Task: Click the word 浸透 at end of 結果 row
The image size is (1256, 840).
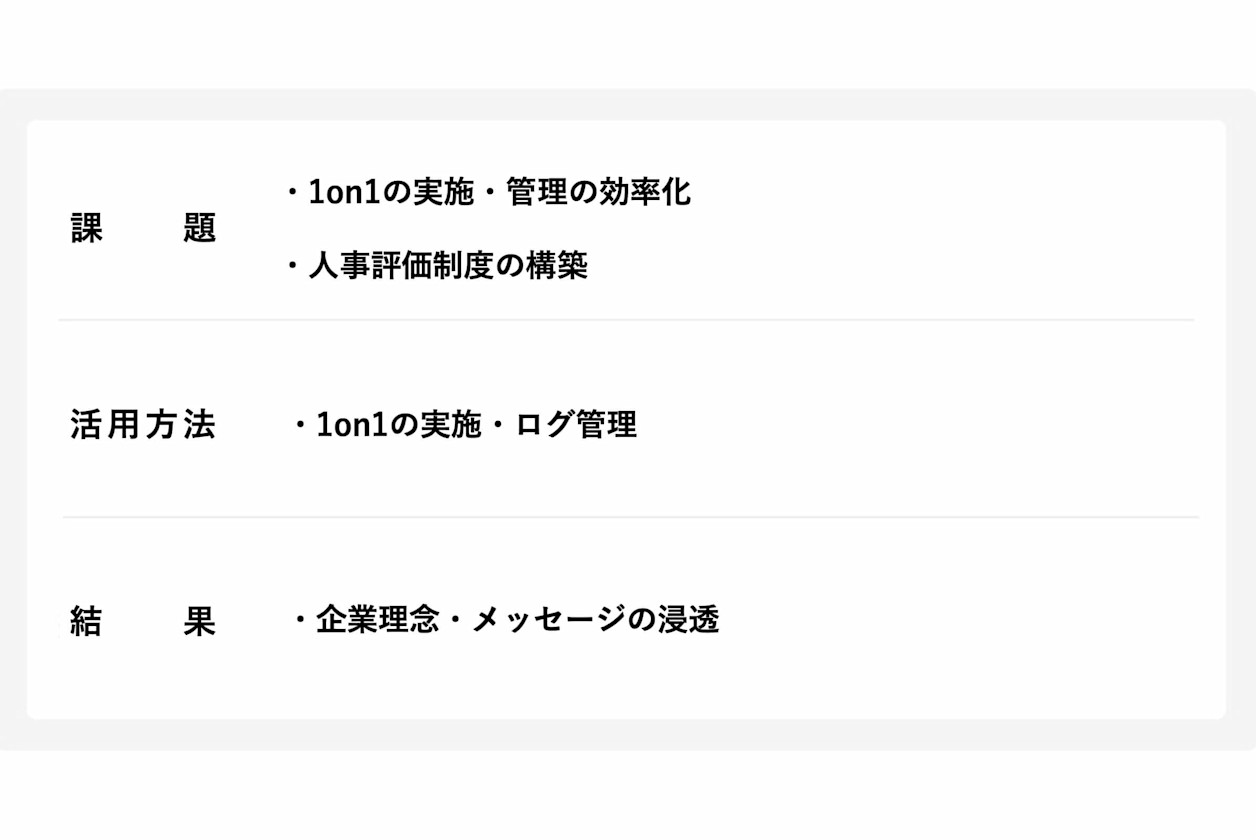Action: pos(689,620)
